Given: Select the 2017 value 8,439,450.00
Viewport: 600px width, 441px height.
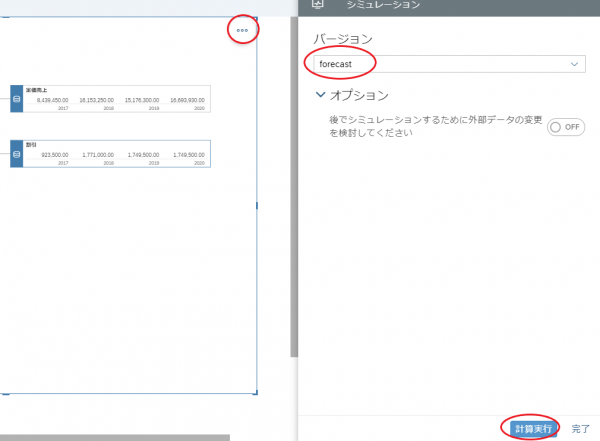Looking at the screenshot, I should pyautogui.click(x=52, y=100).
